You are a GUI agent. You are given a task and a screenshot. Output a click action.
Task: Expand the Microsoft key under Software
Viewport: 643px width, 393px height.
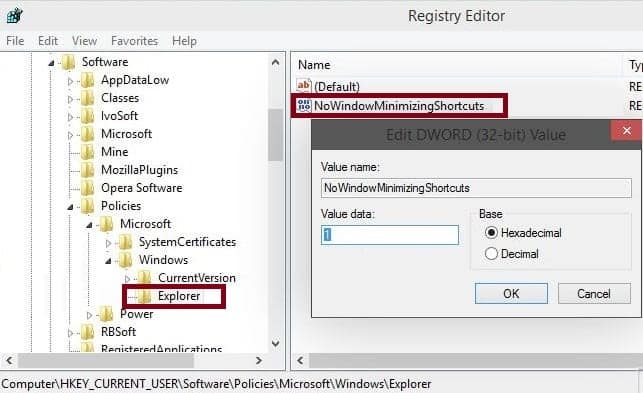point(70,135)
